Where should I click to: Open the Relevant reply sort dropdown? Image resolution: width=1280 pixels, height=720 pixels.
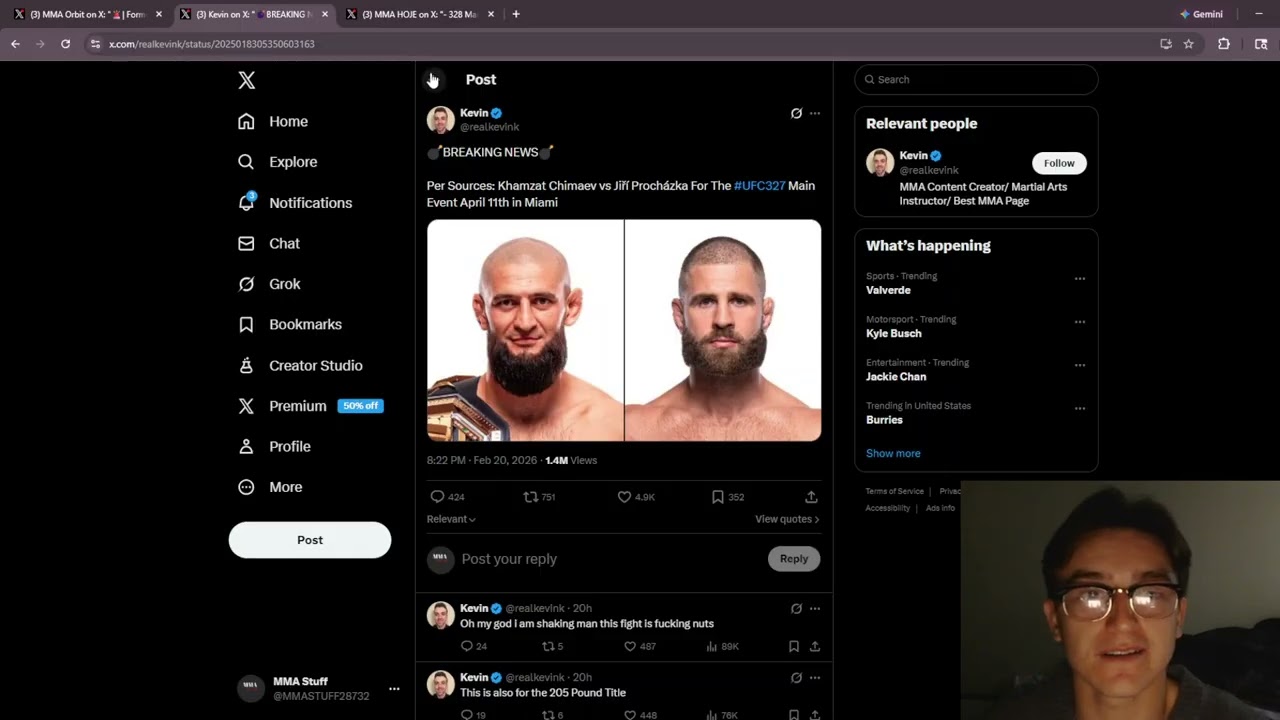(451, 519)
